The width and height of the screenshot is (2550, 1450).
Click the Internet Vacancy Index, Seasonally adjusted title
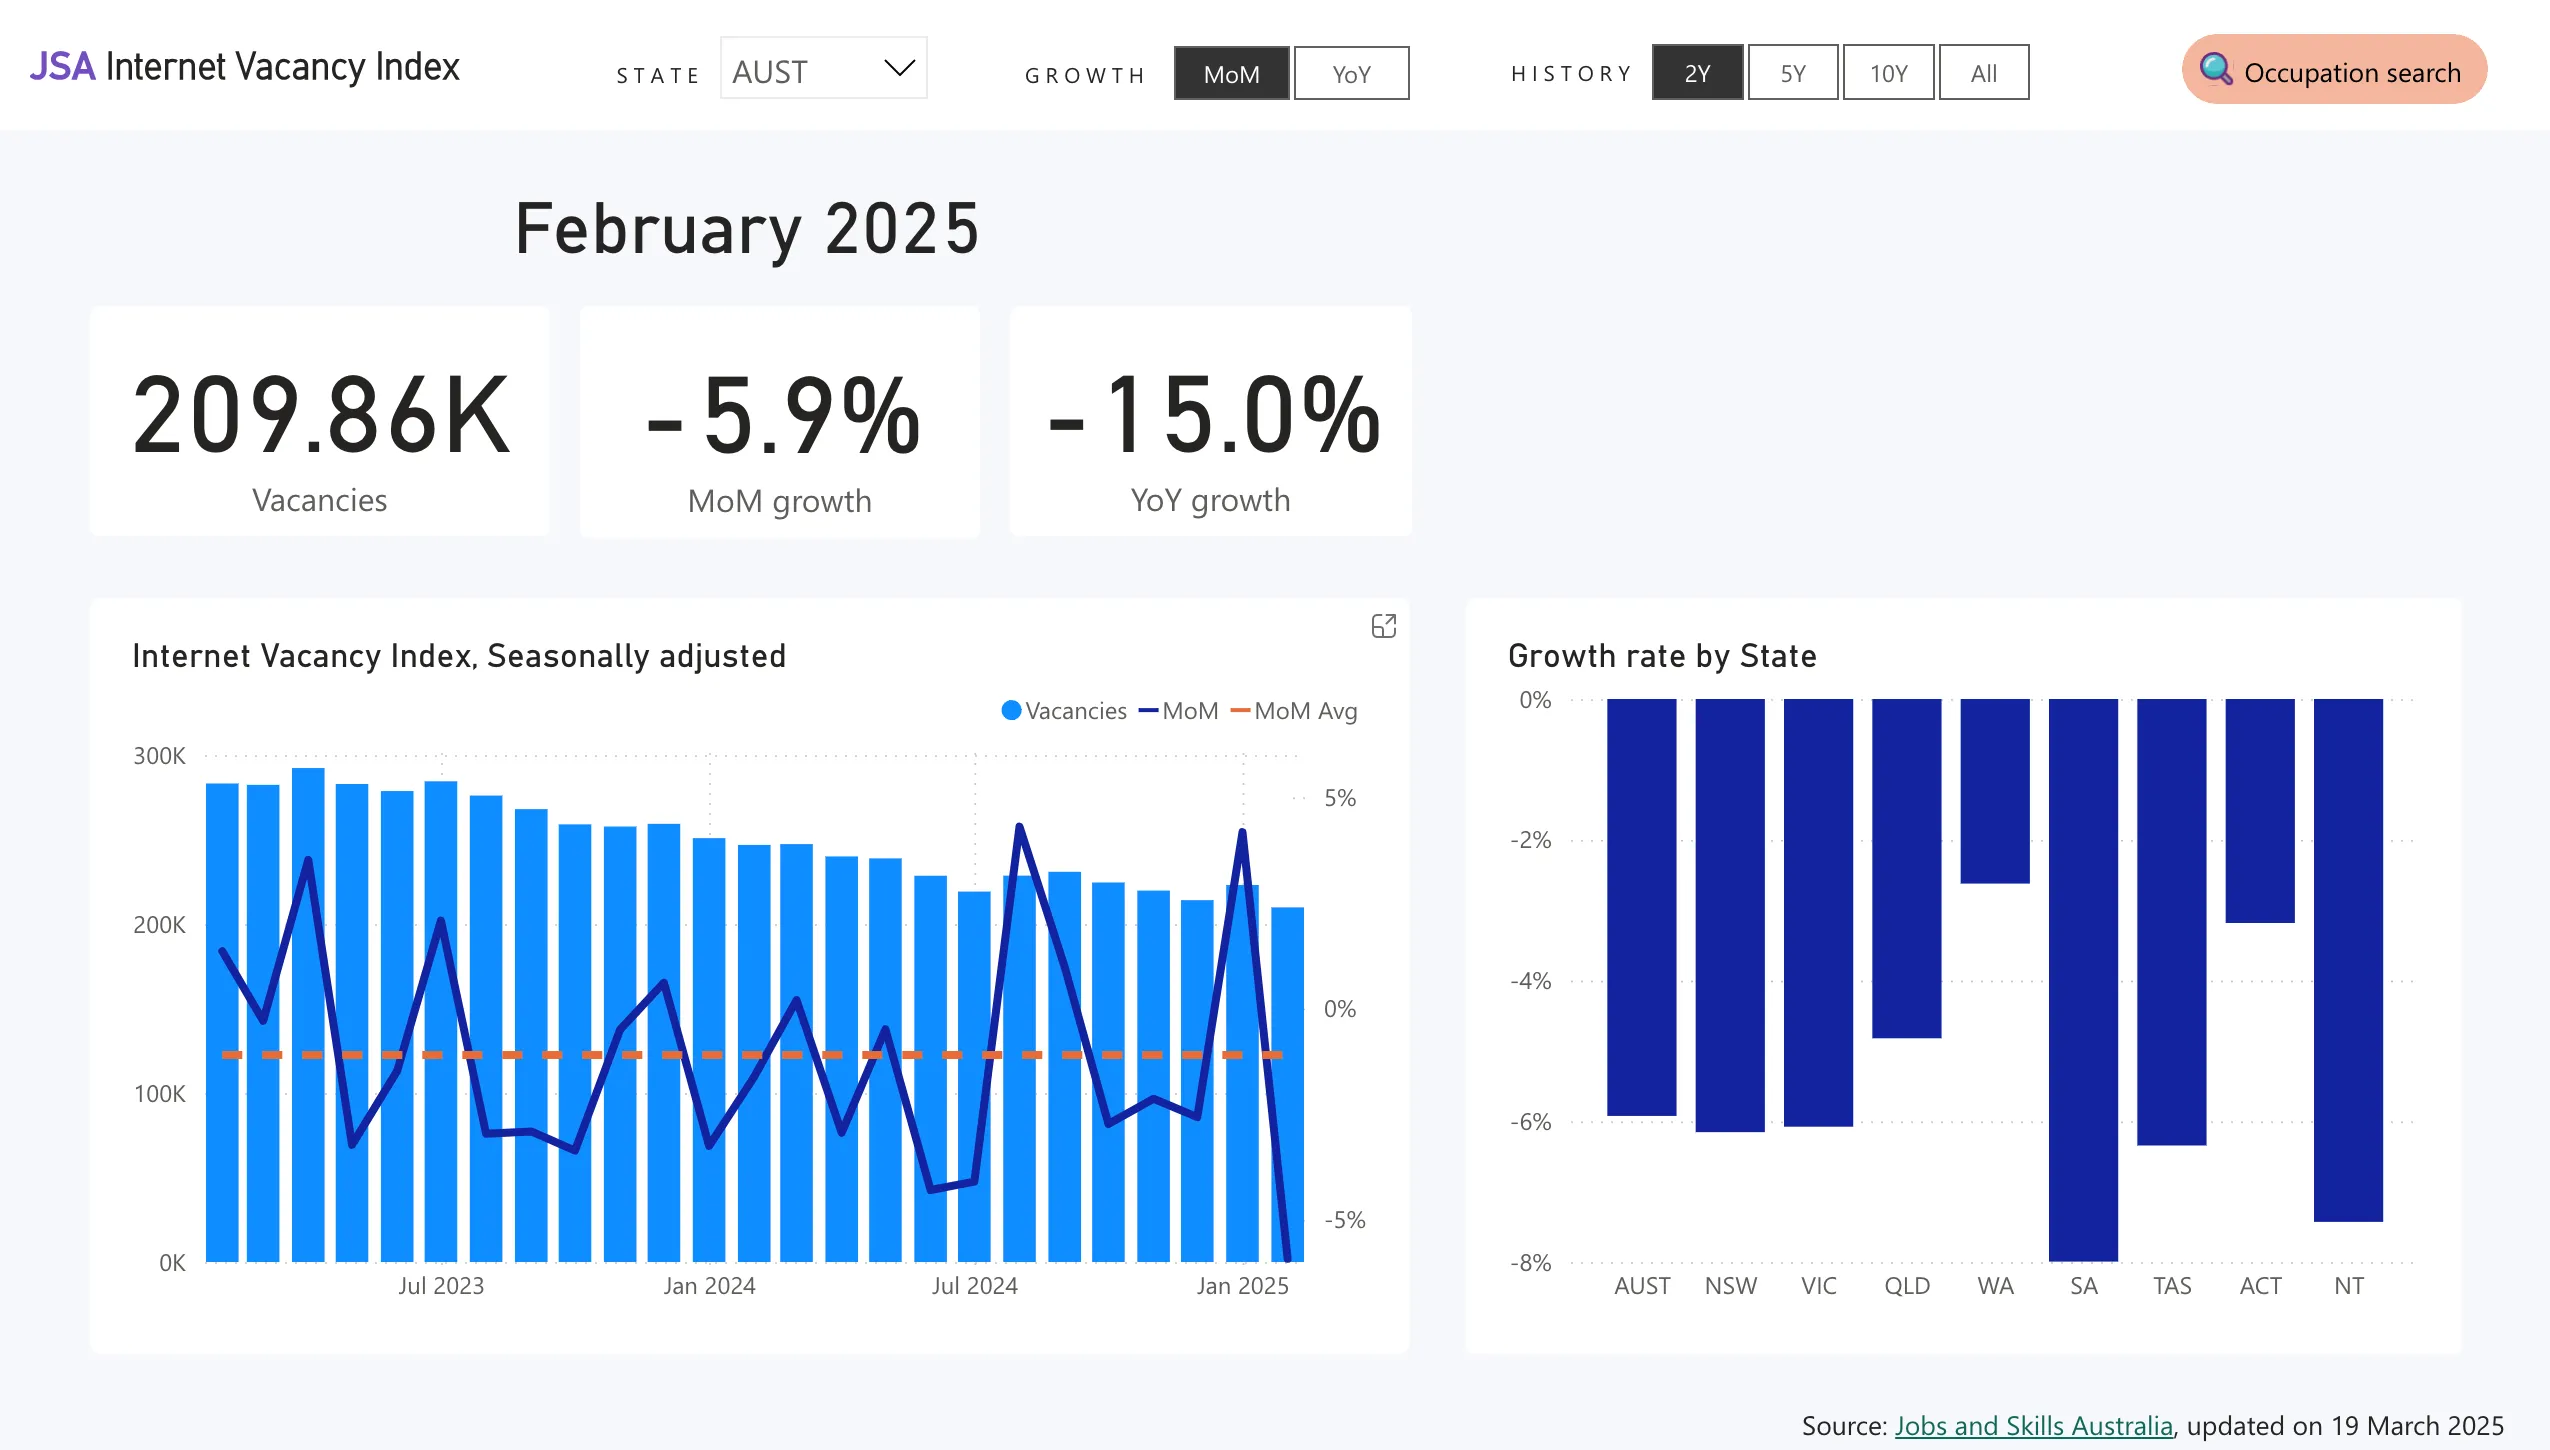click(x=459, y=656)
